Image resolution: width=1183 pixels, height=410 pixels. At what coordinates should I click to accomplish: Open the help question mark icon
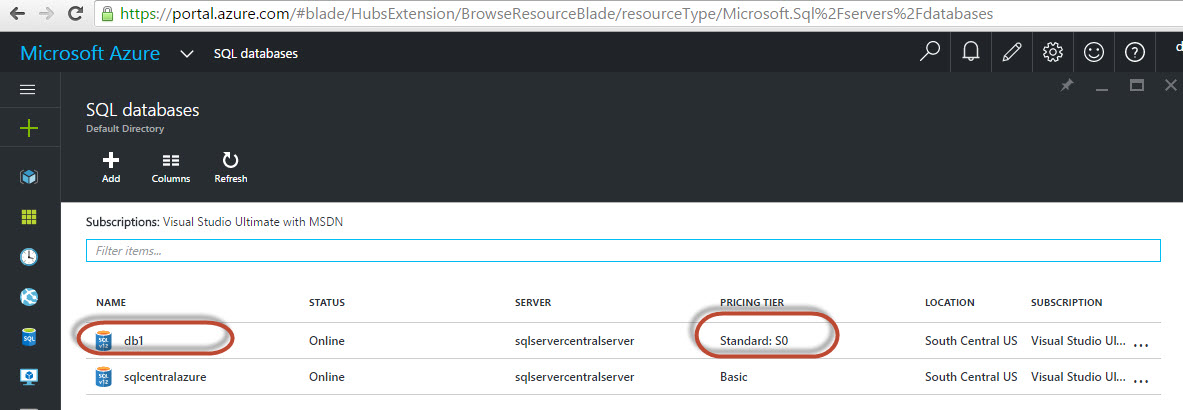click(1134, 52)
